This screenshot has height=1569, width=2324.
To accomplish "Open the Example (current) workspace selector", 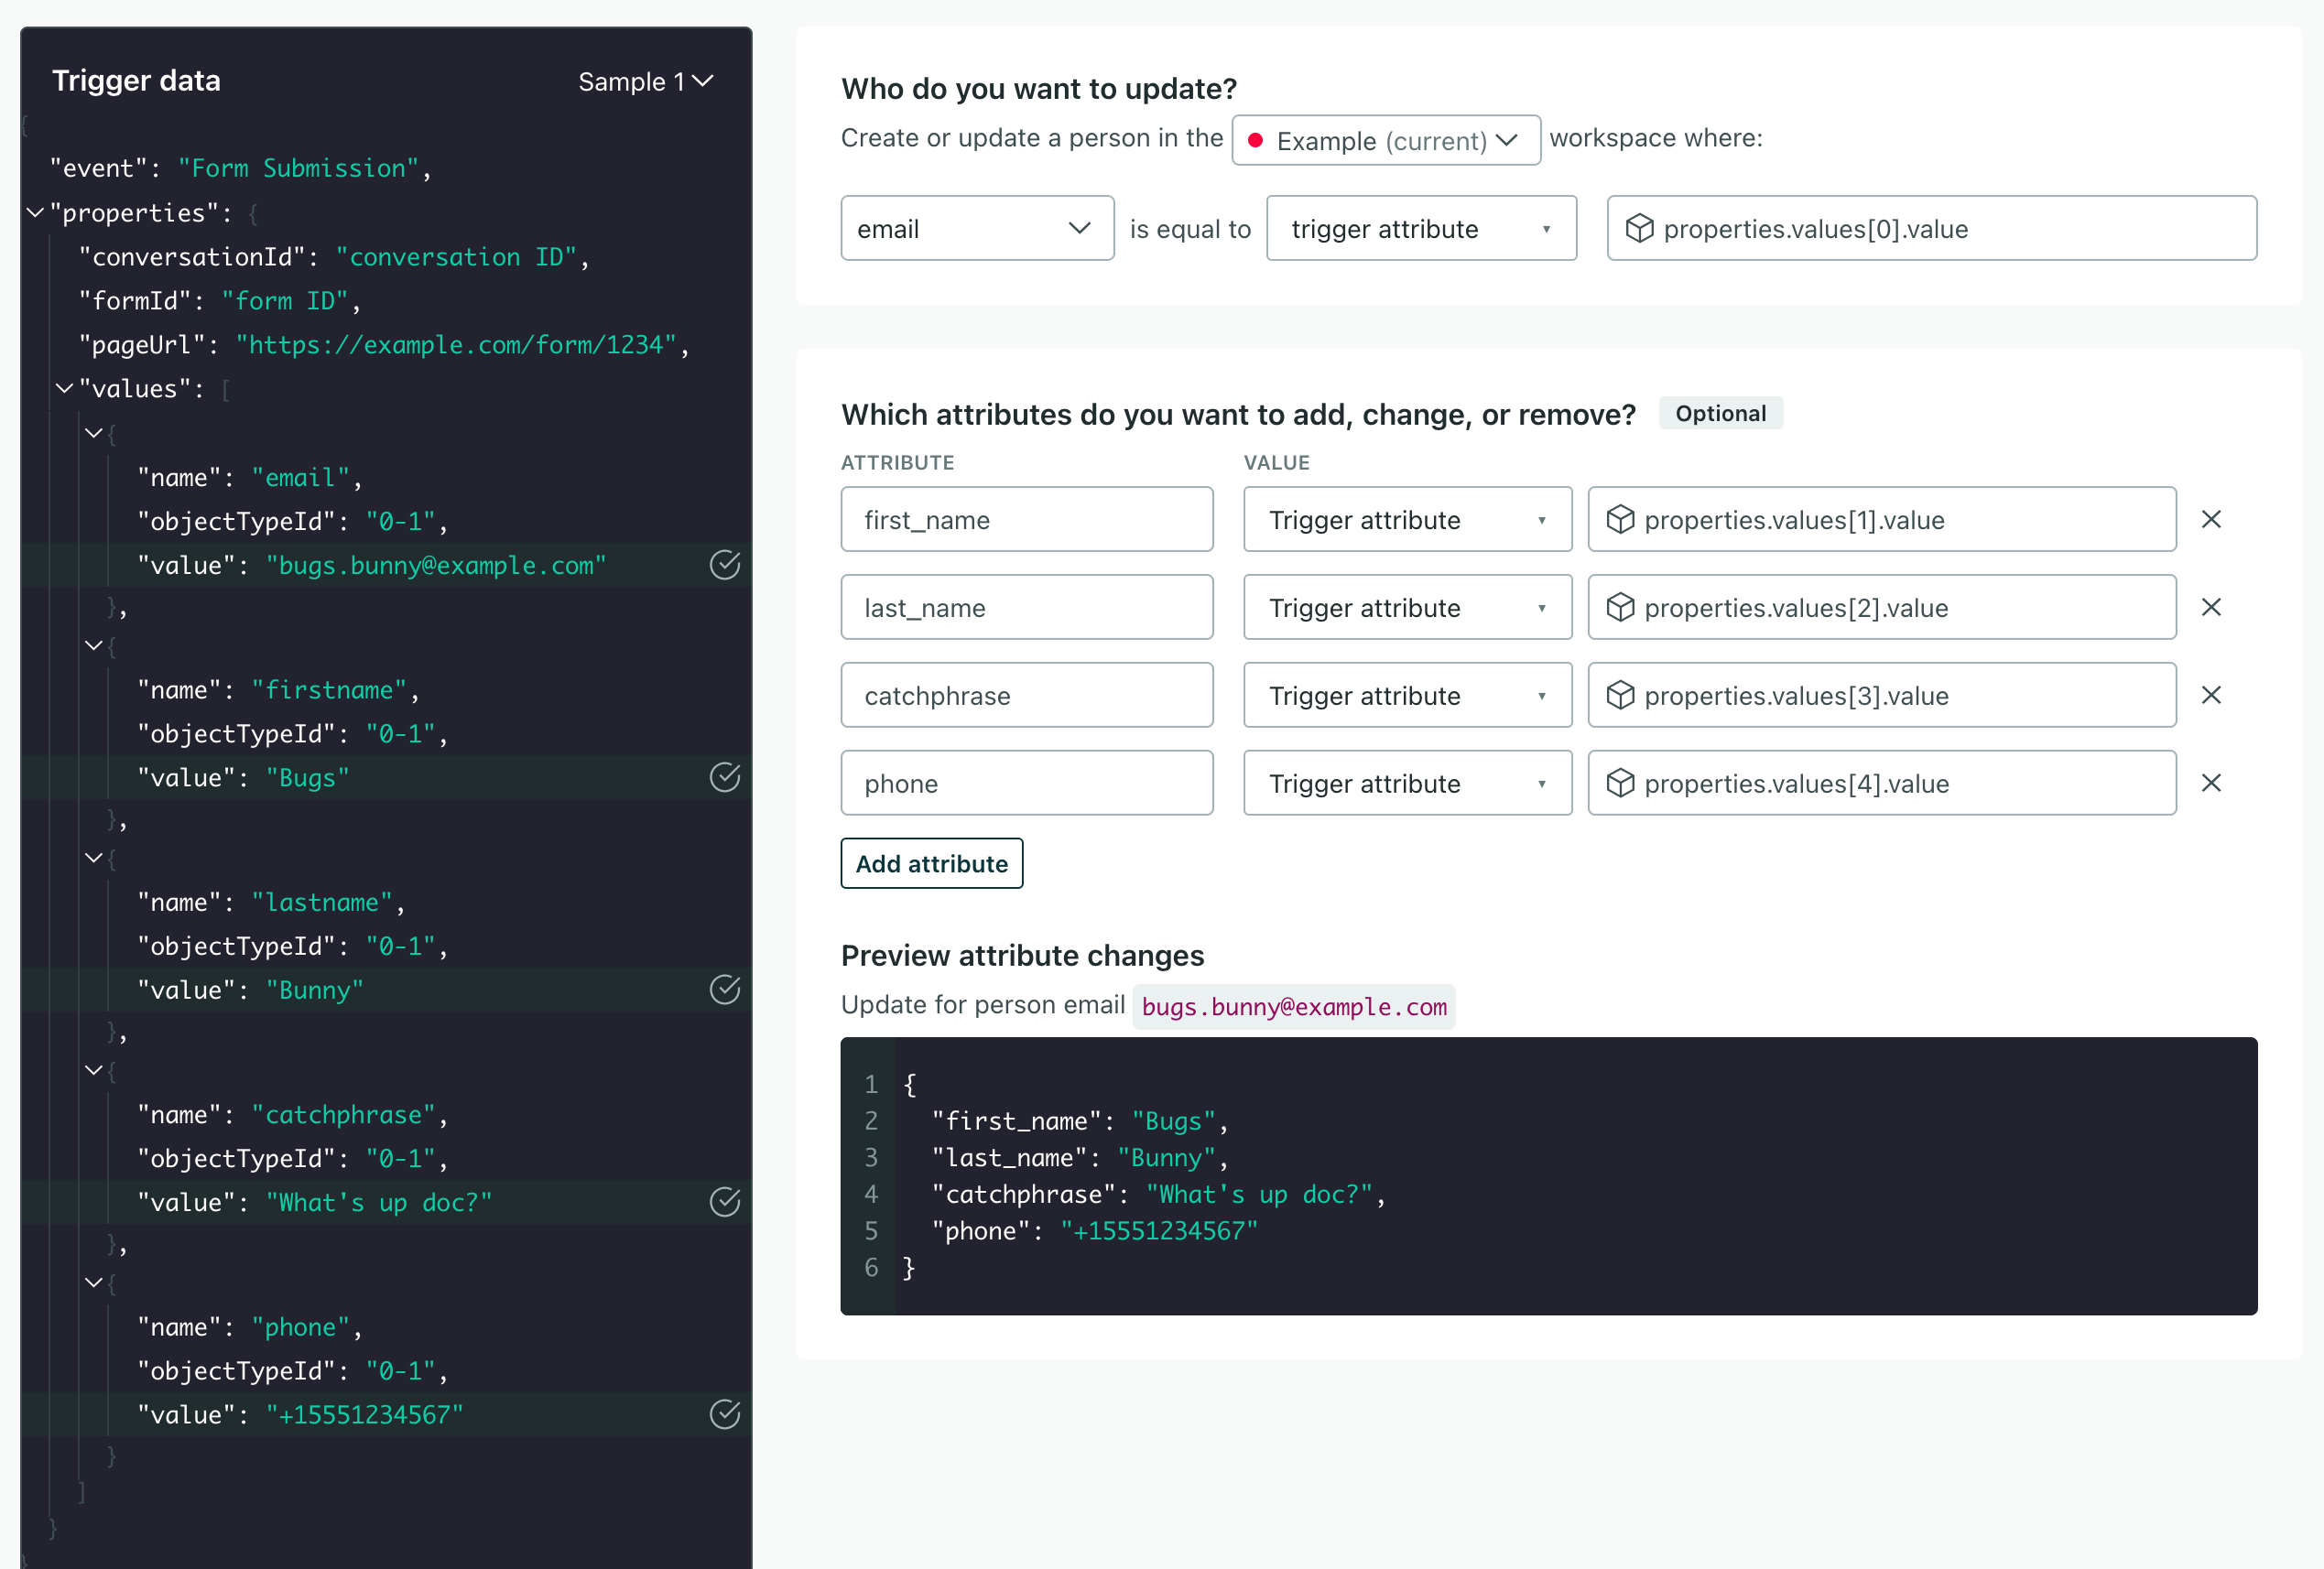I will (x=1385, y=140).
